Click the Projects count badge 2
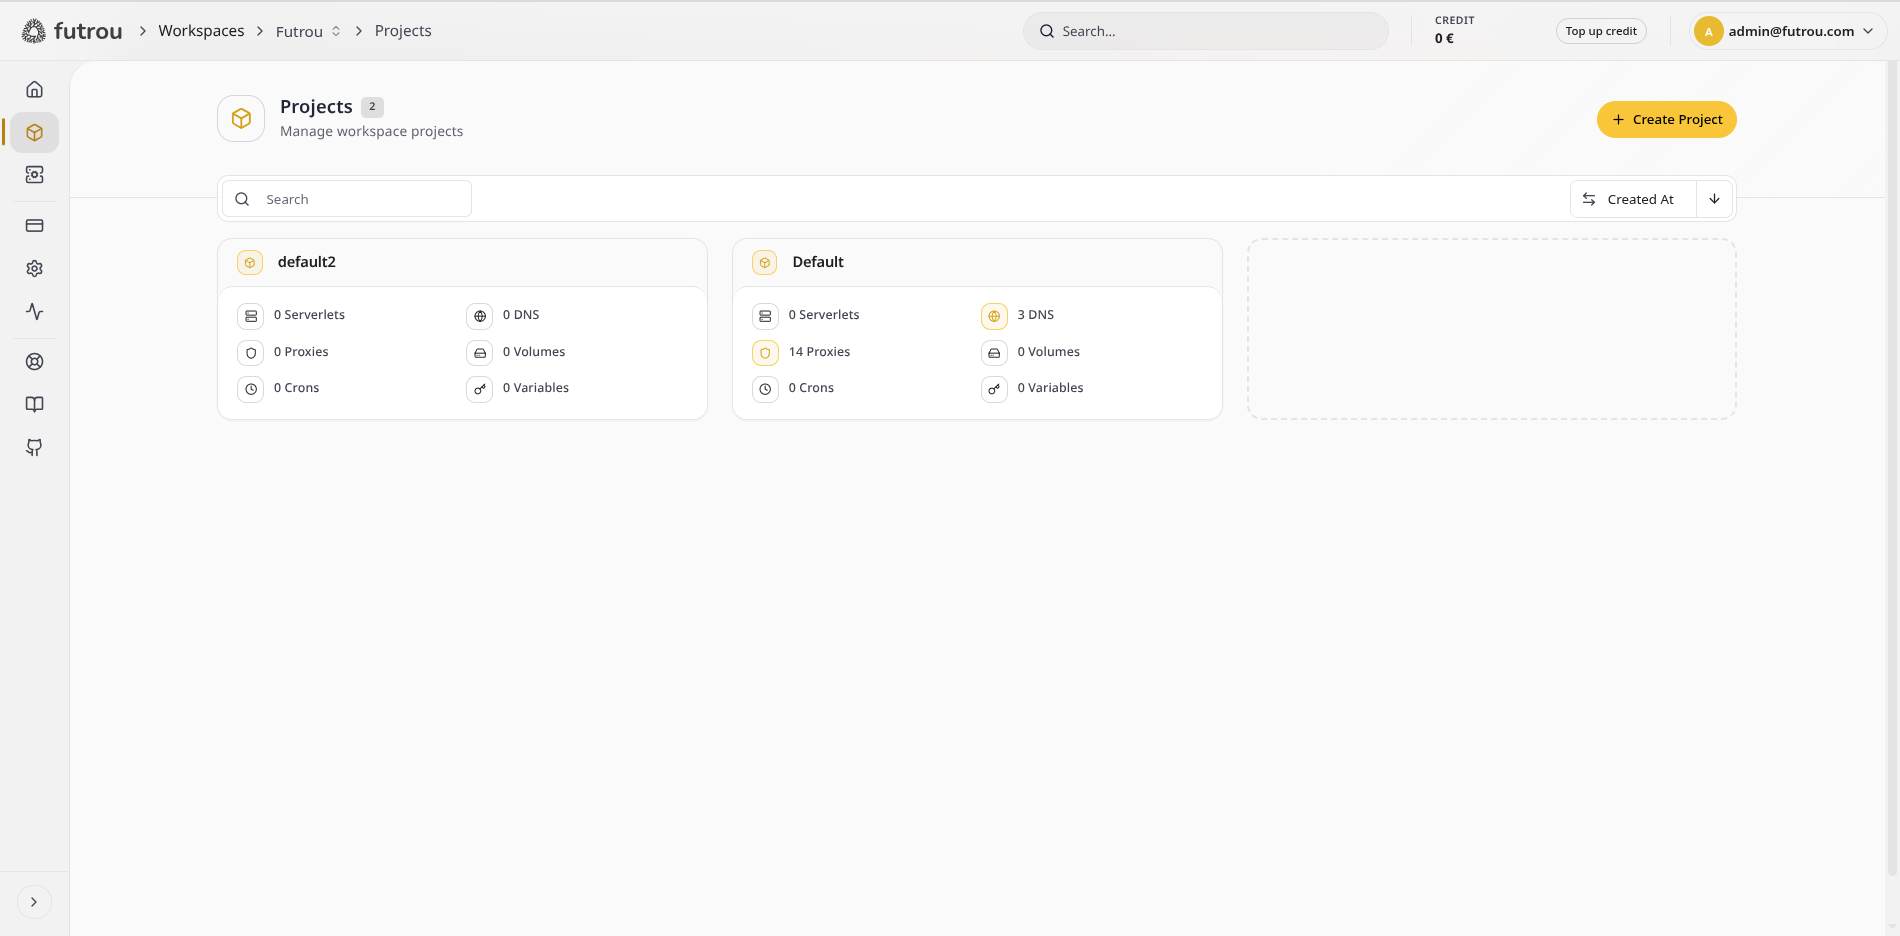Viewport: 1900px width, 936px height. click(372, 107)
